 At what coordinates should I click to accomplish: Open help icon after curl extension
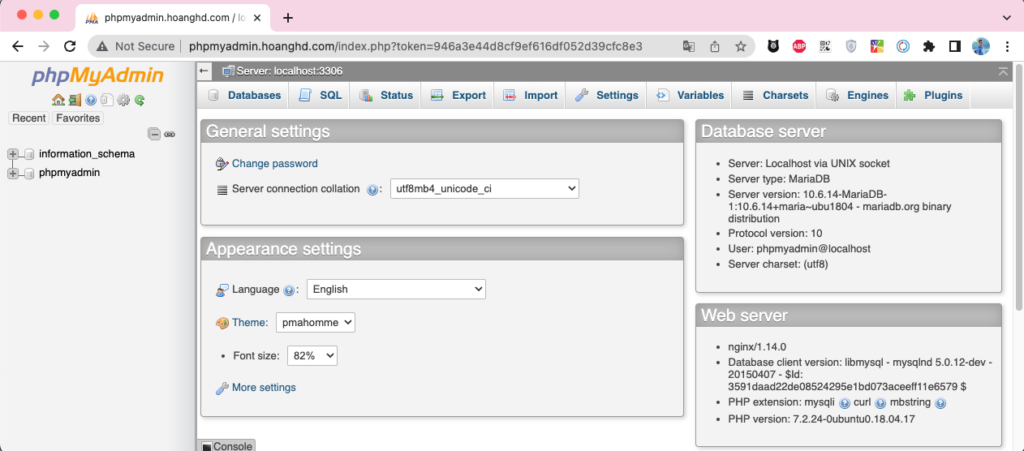pos(880,403)
